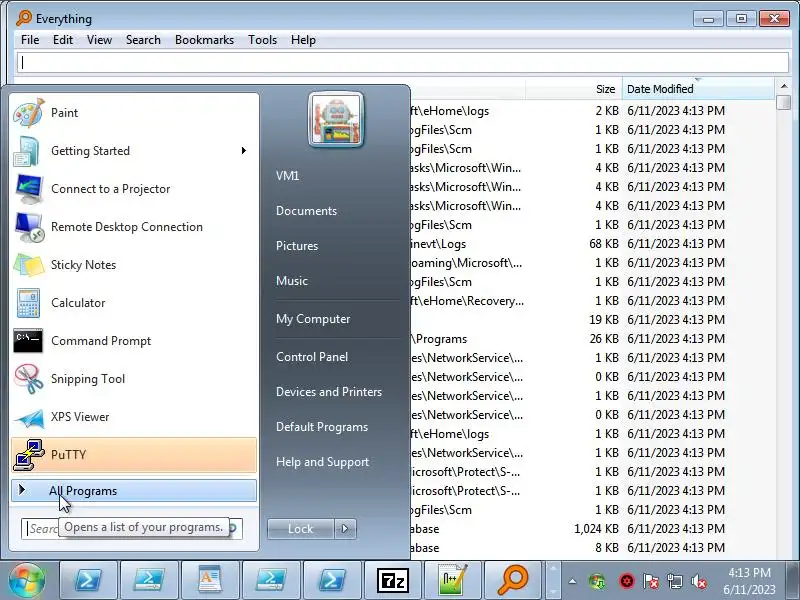Click the robot user account picture
This screenshot has height=600, width=800.
[336, 120]
